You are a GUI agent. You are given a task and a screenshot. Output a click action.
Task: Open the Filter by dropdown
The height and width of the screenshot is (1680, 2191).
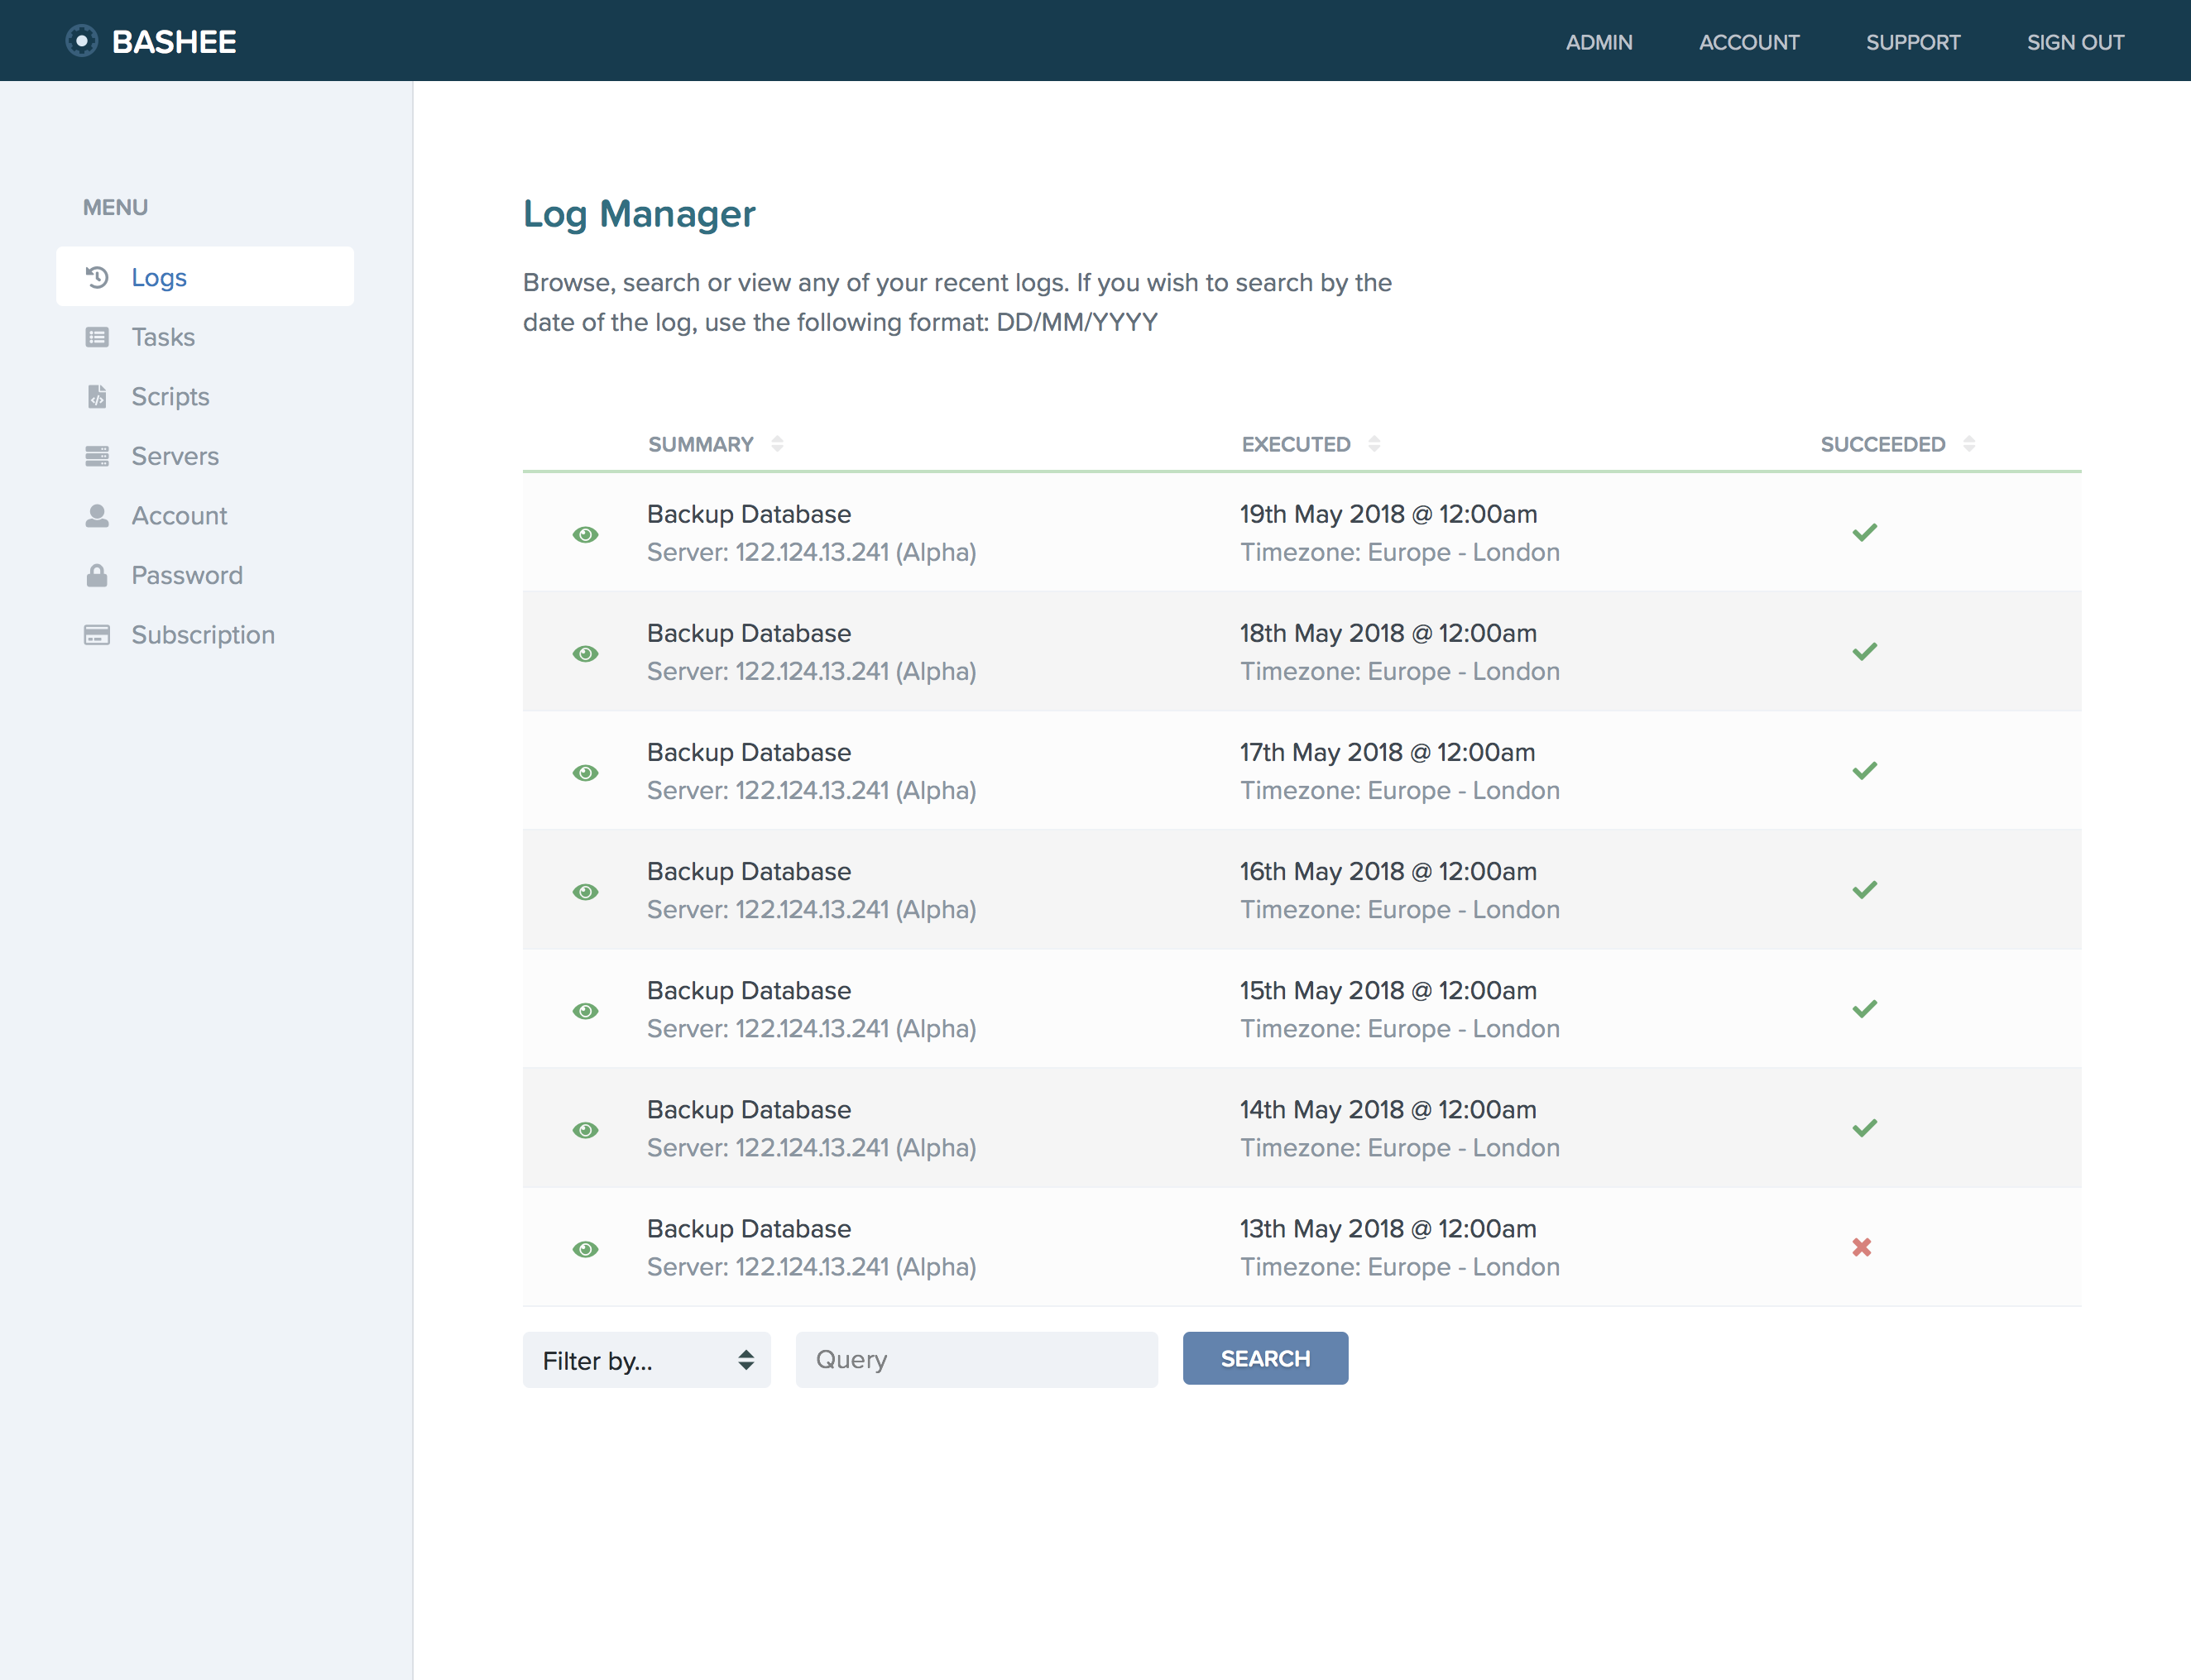pyautogui.click(x=646, y=1360)
